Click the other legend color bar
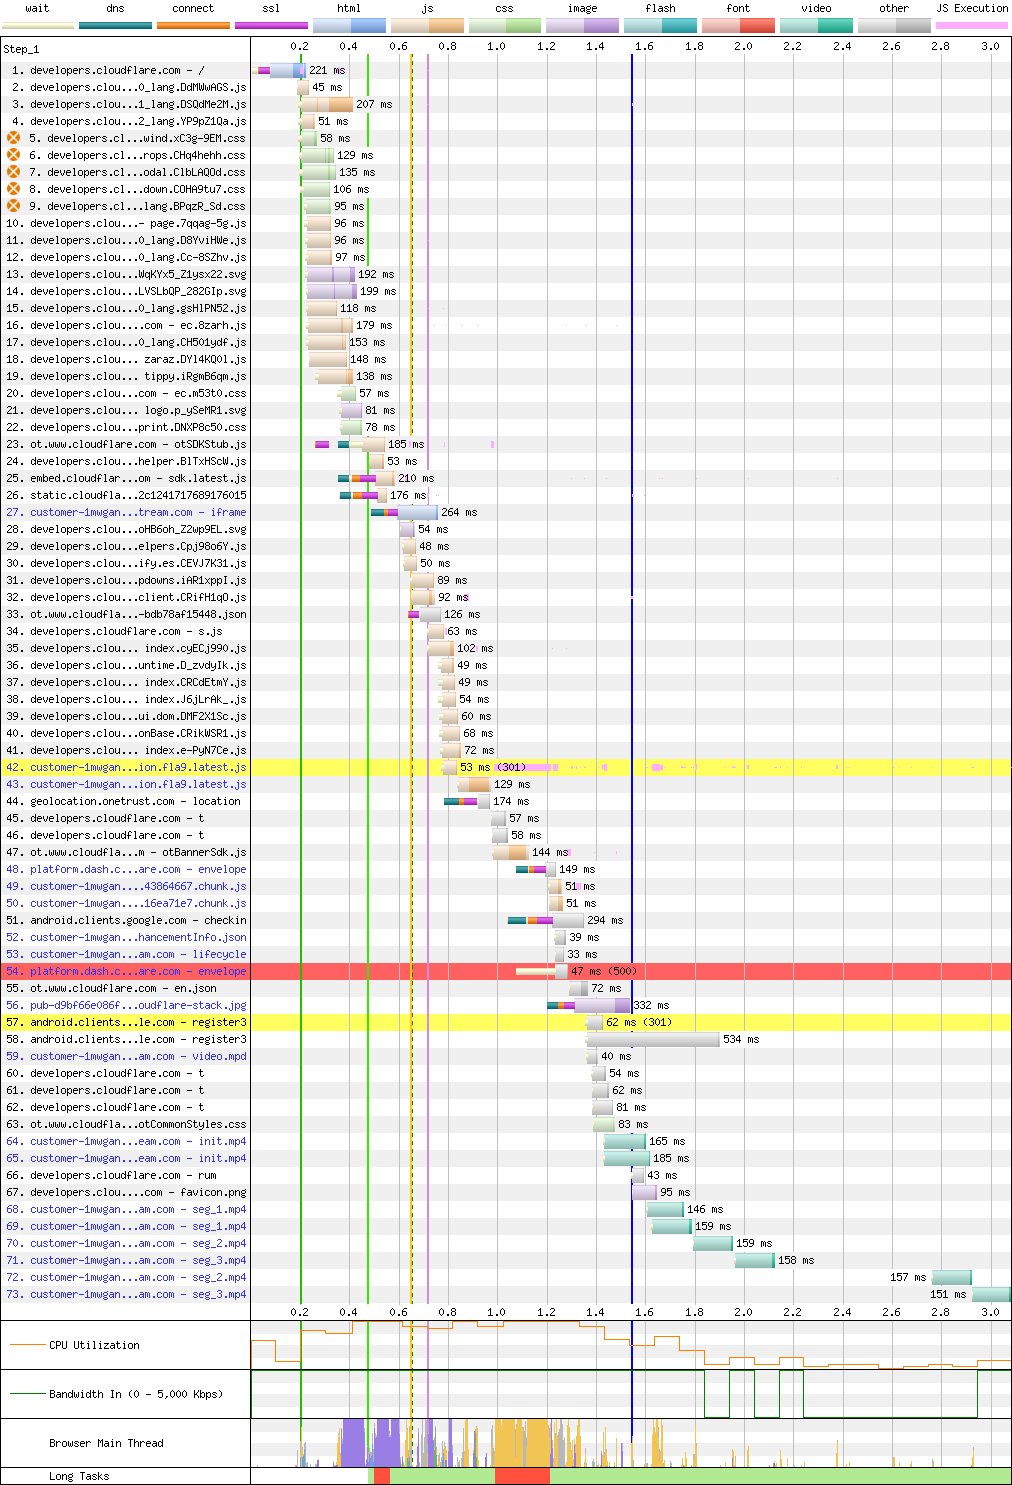 pyautogui.click(x=895, y=25)
